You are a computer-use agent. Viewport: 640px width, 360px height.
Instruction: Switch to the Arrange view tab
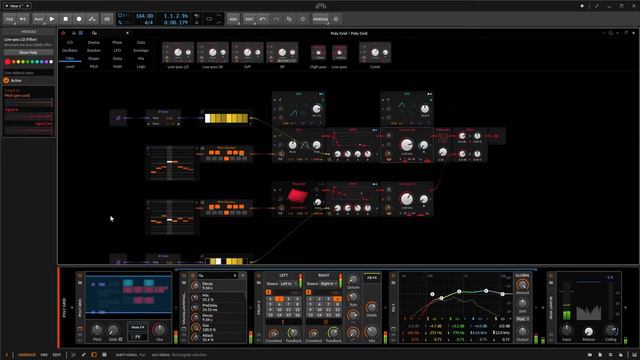coord(27,355)
